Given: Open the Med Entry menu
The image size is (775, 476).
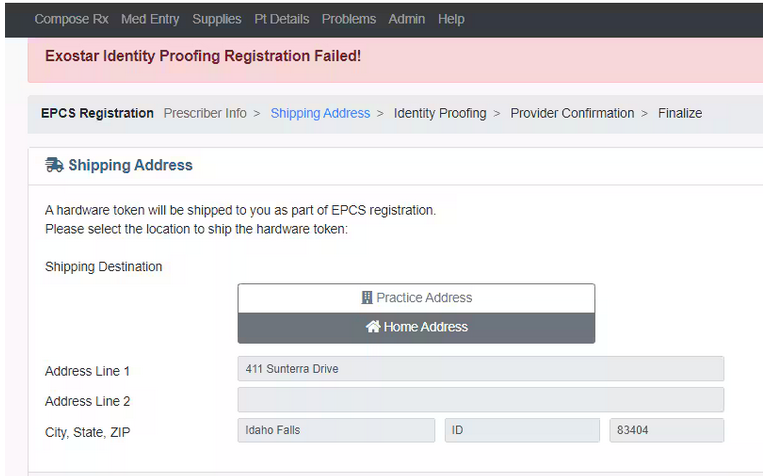Looking at the screenshot, I should 150,19.
